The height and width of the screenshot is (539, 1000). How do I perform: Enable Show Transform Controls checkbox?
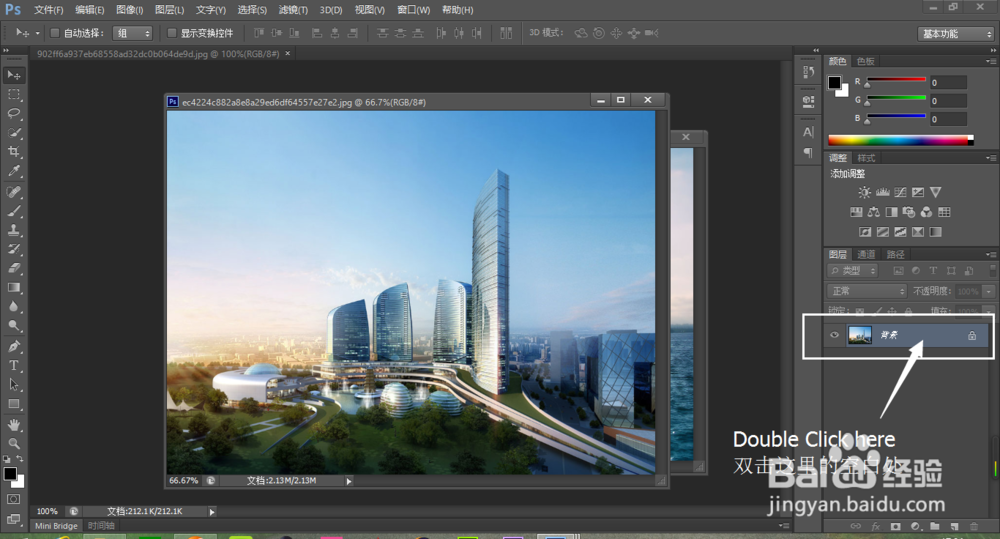pyautogui.click(x=172, y=33)
